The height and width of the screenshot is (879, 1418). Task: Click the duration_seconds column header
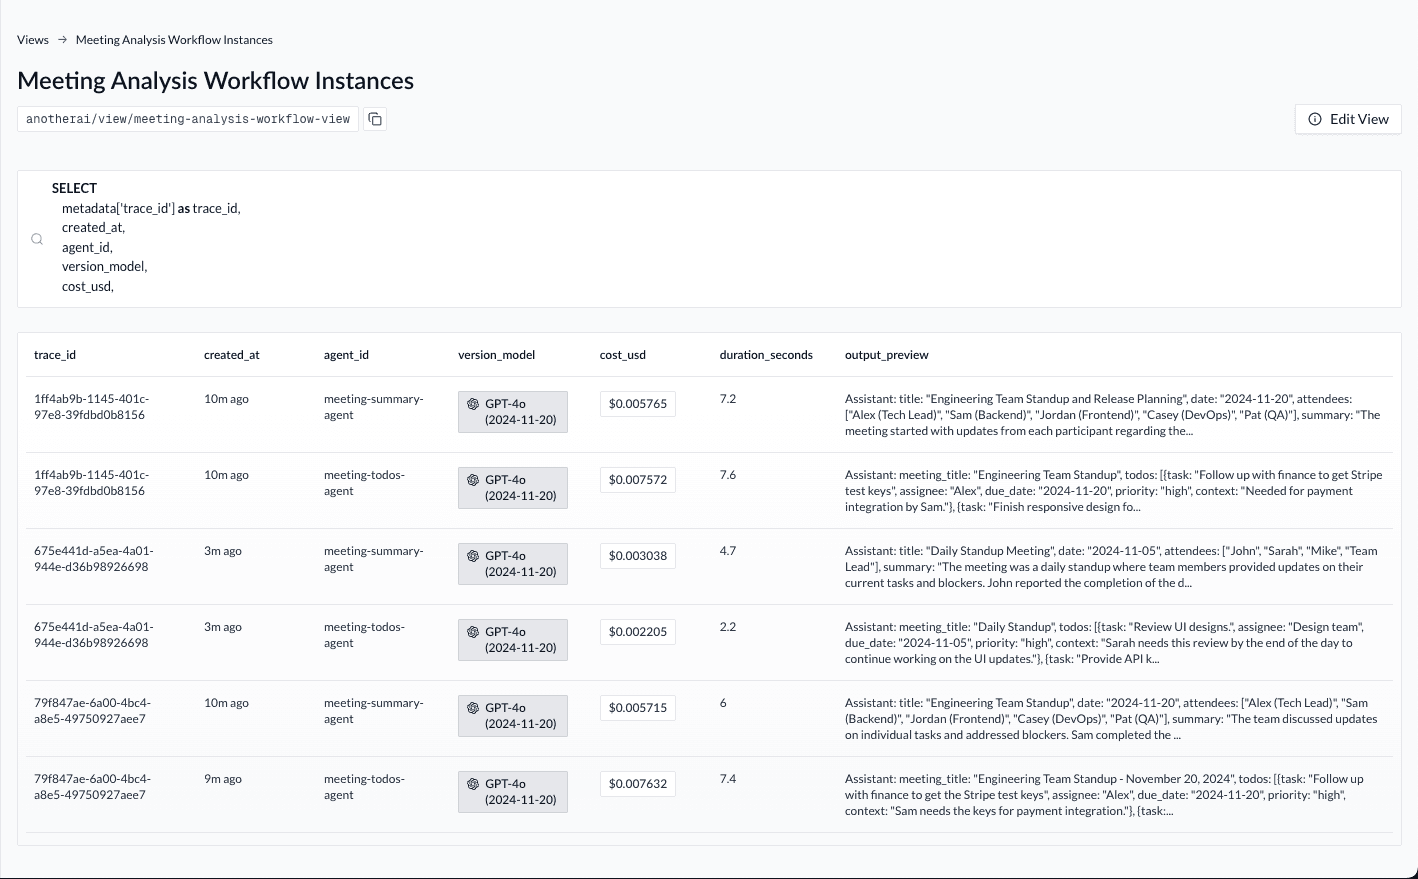(x=766, y=355)
